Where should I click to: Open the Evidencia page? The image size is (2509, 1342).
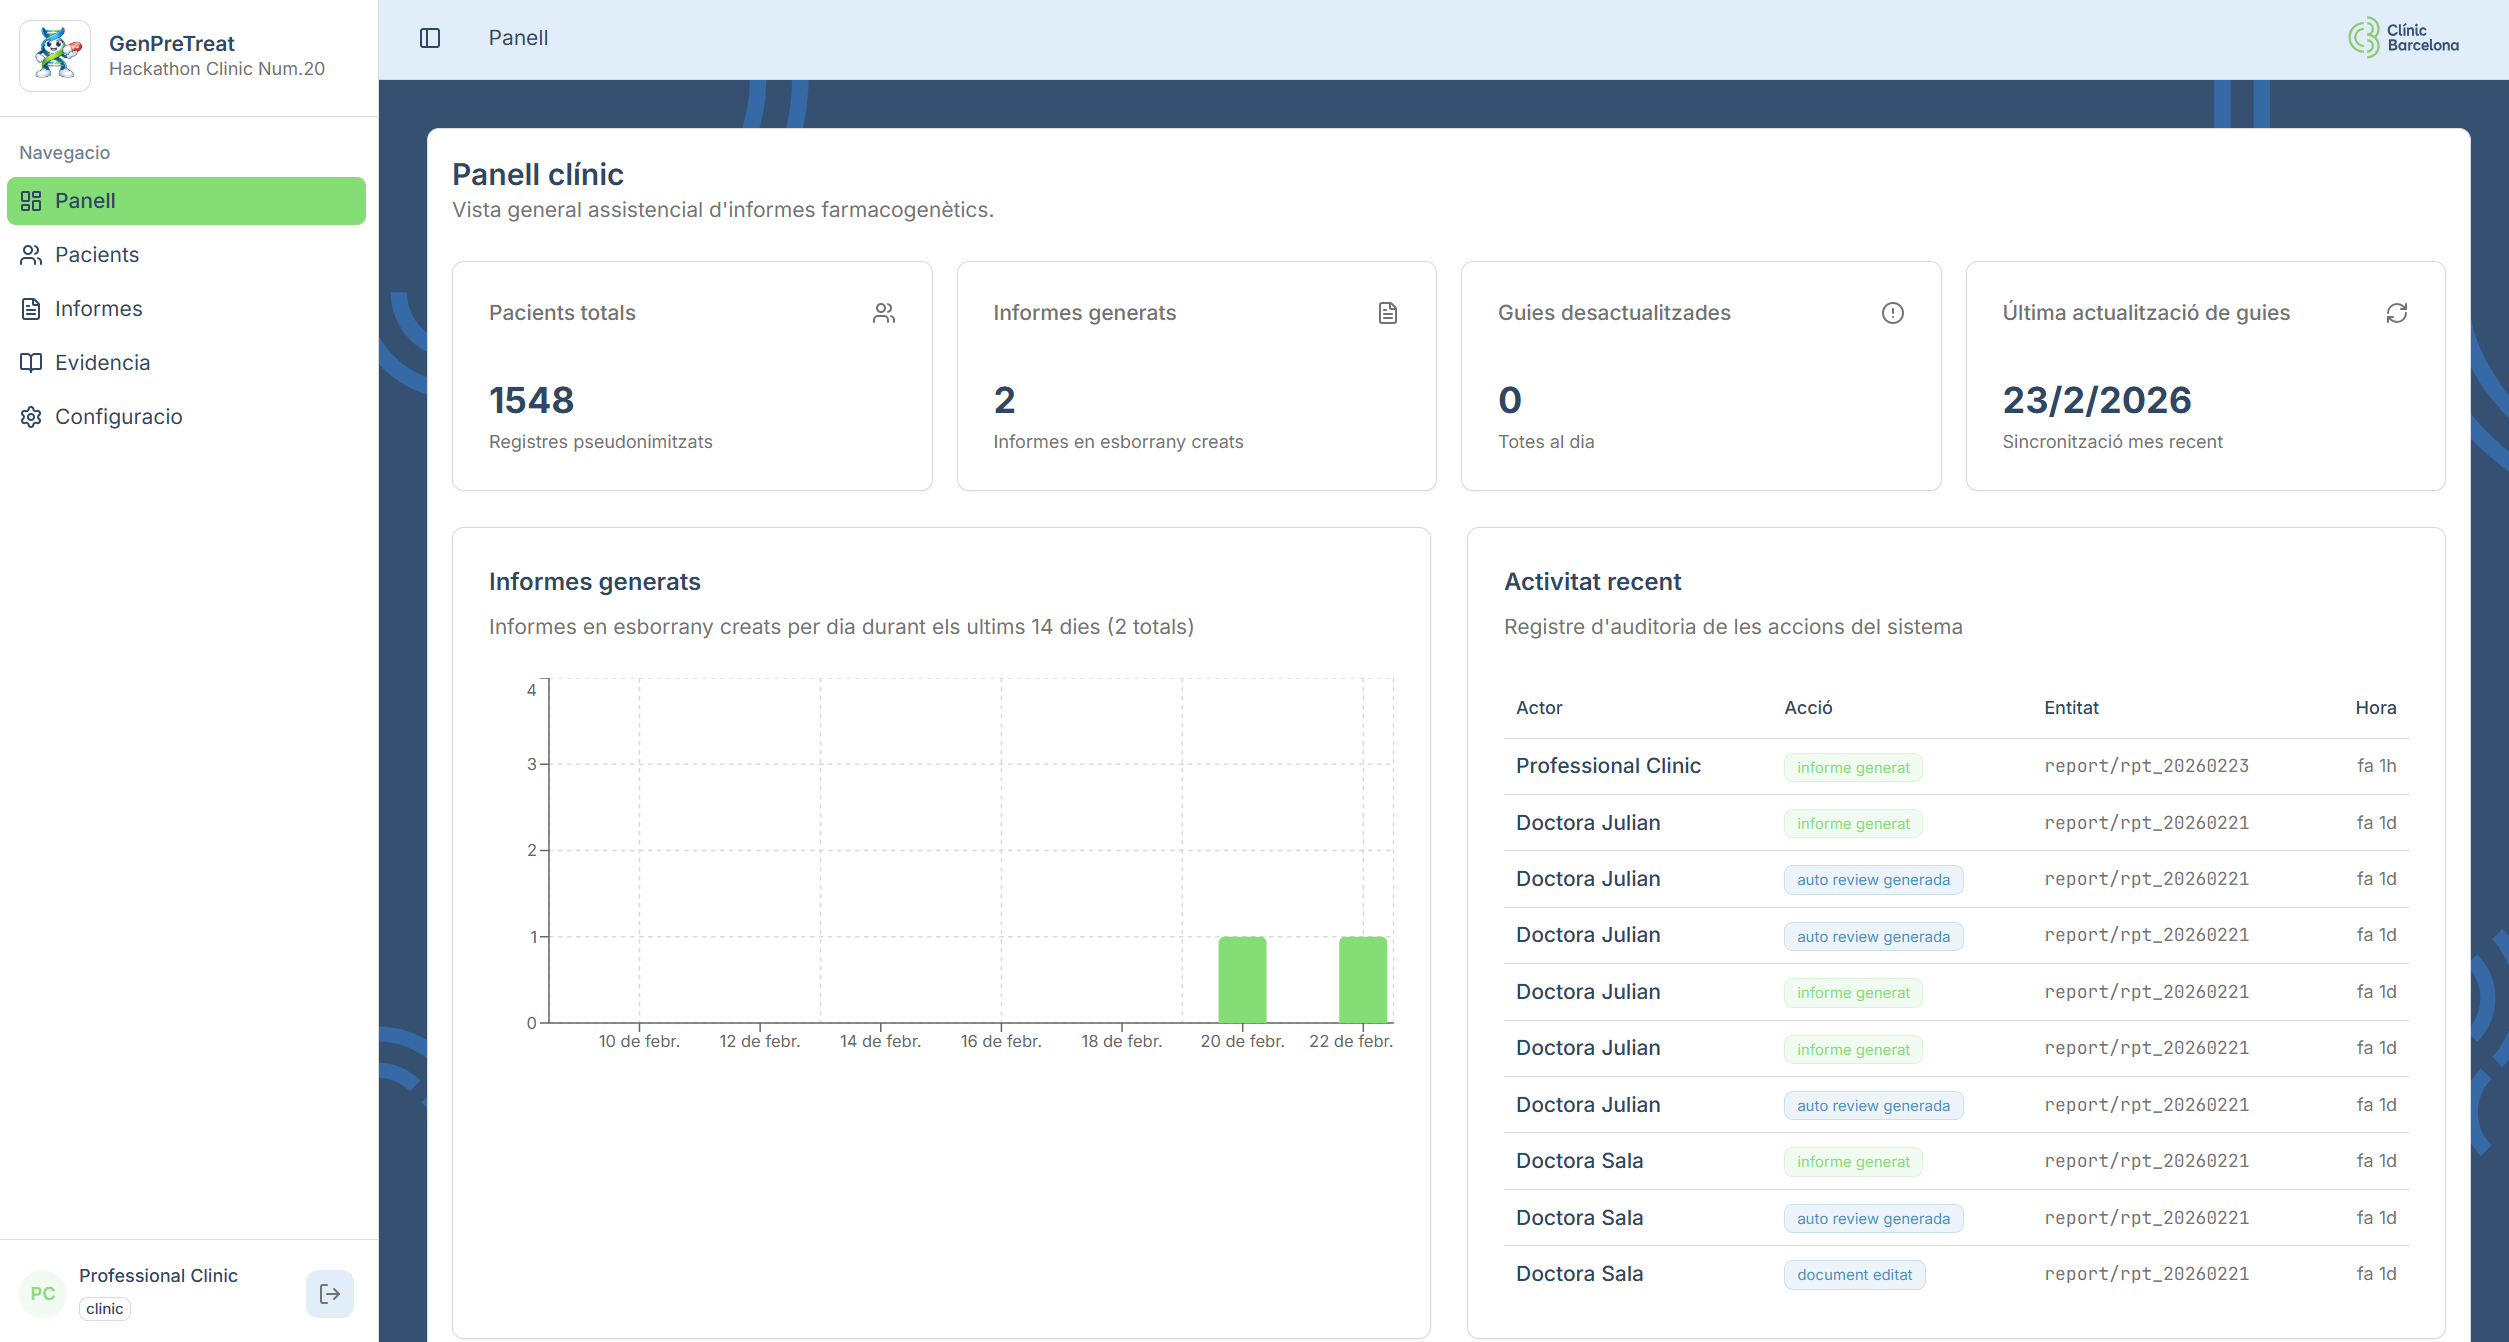[x=102, y=363]
